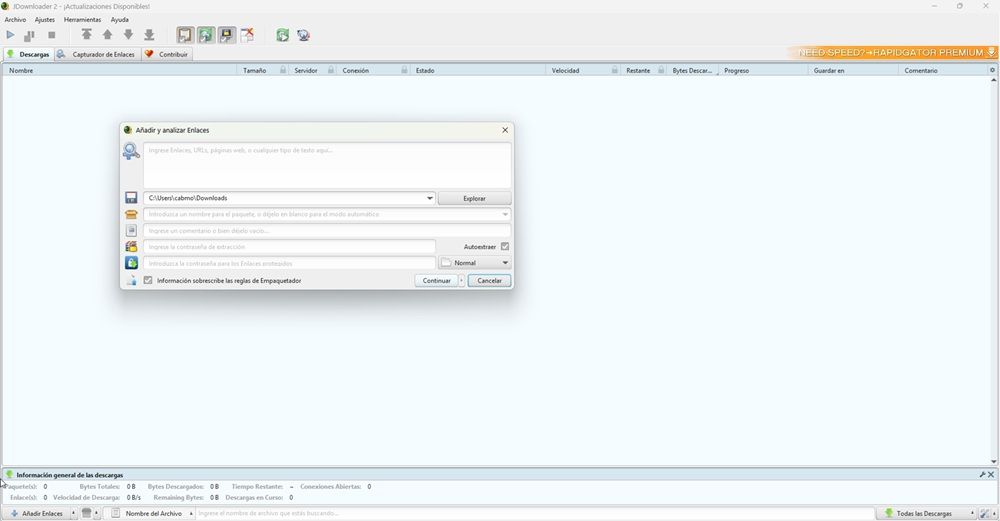
Task: Click the green update check icon
Action: tap(283, 35)
